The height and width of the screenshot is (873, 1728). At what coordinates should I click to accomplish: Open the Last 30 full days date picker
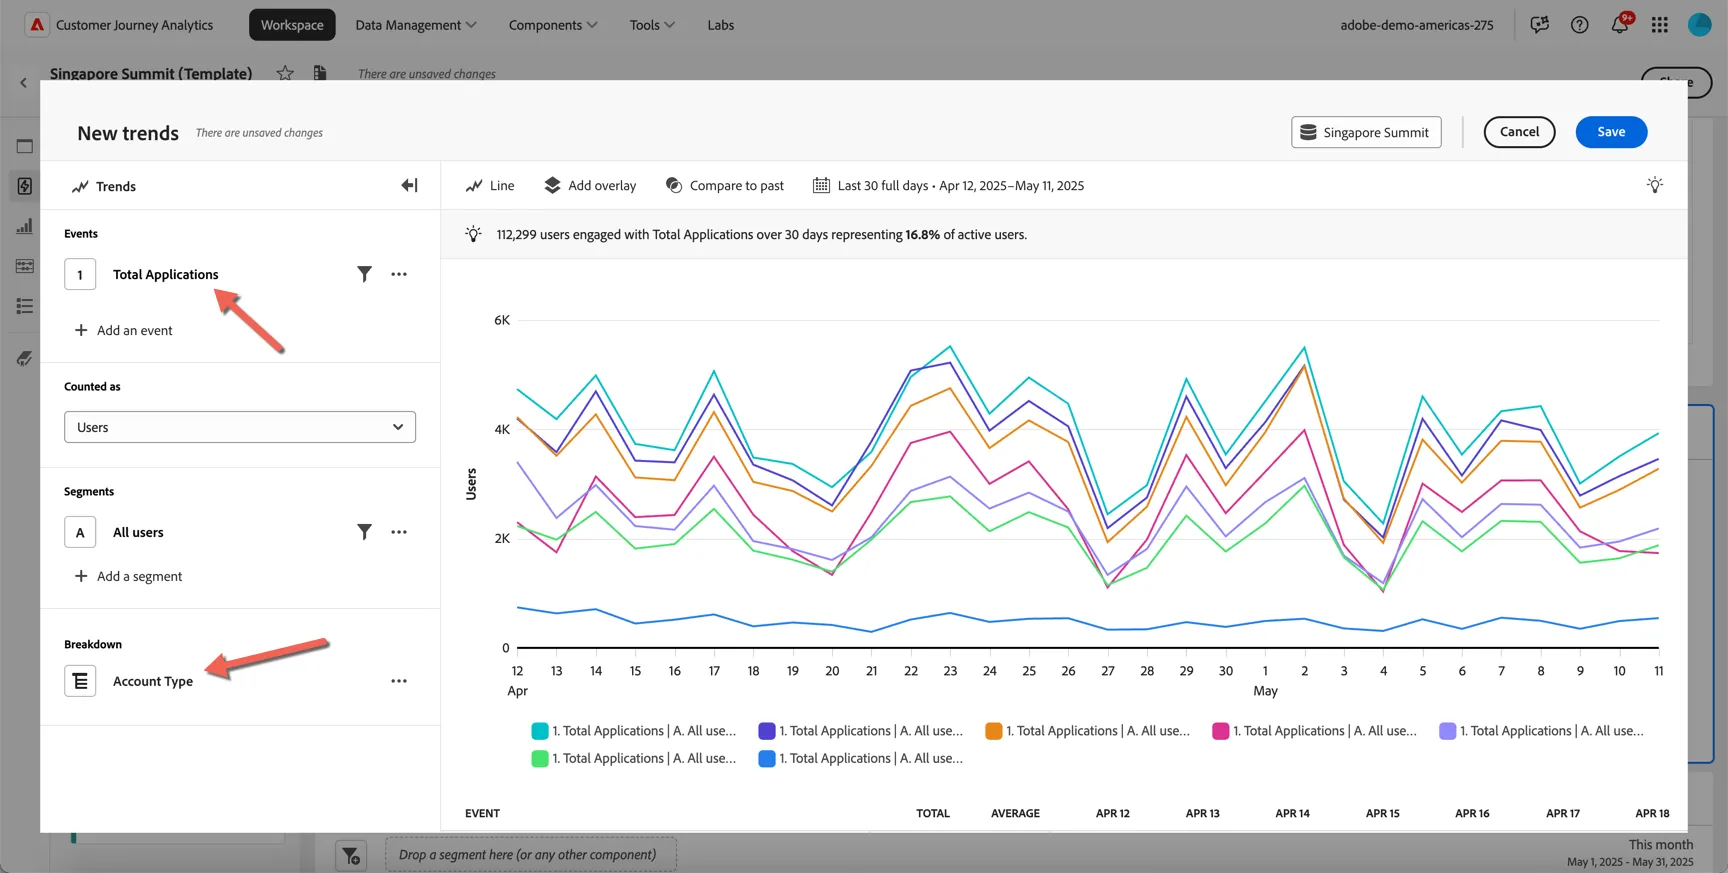click(949, 185)
